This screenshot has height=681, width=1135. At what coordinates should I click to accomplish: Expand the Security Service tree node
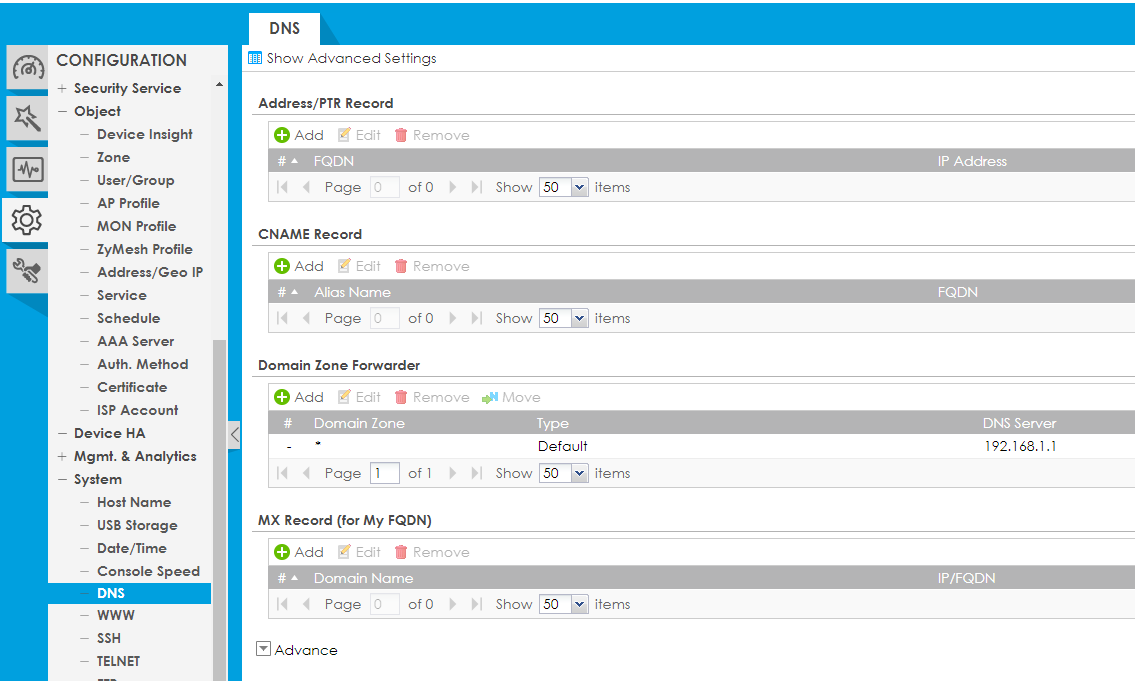click(62, 89)
